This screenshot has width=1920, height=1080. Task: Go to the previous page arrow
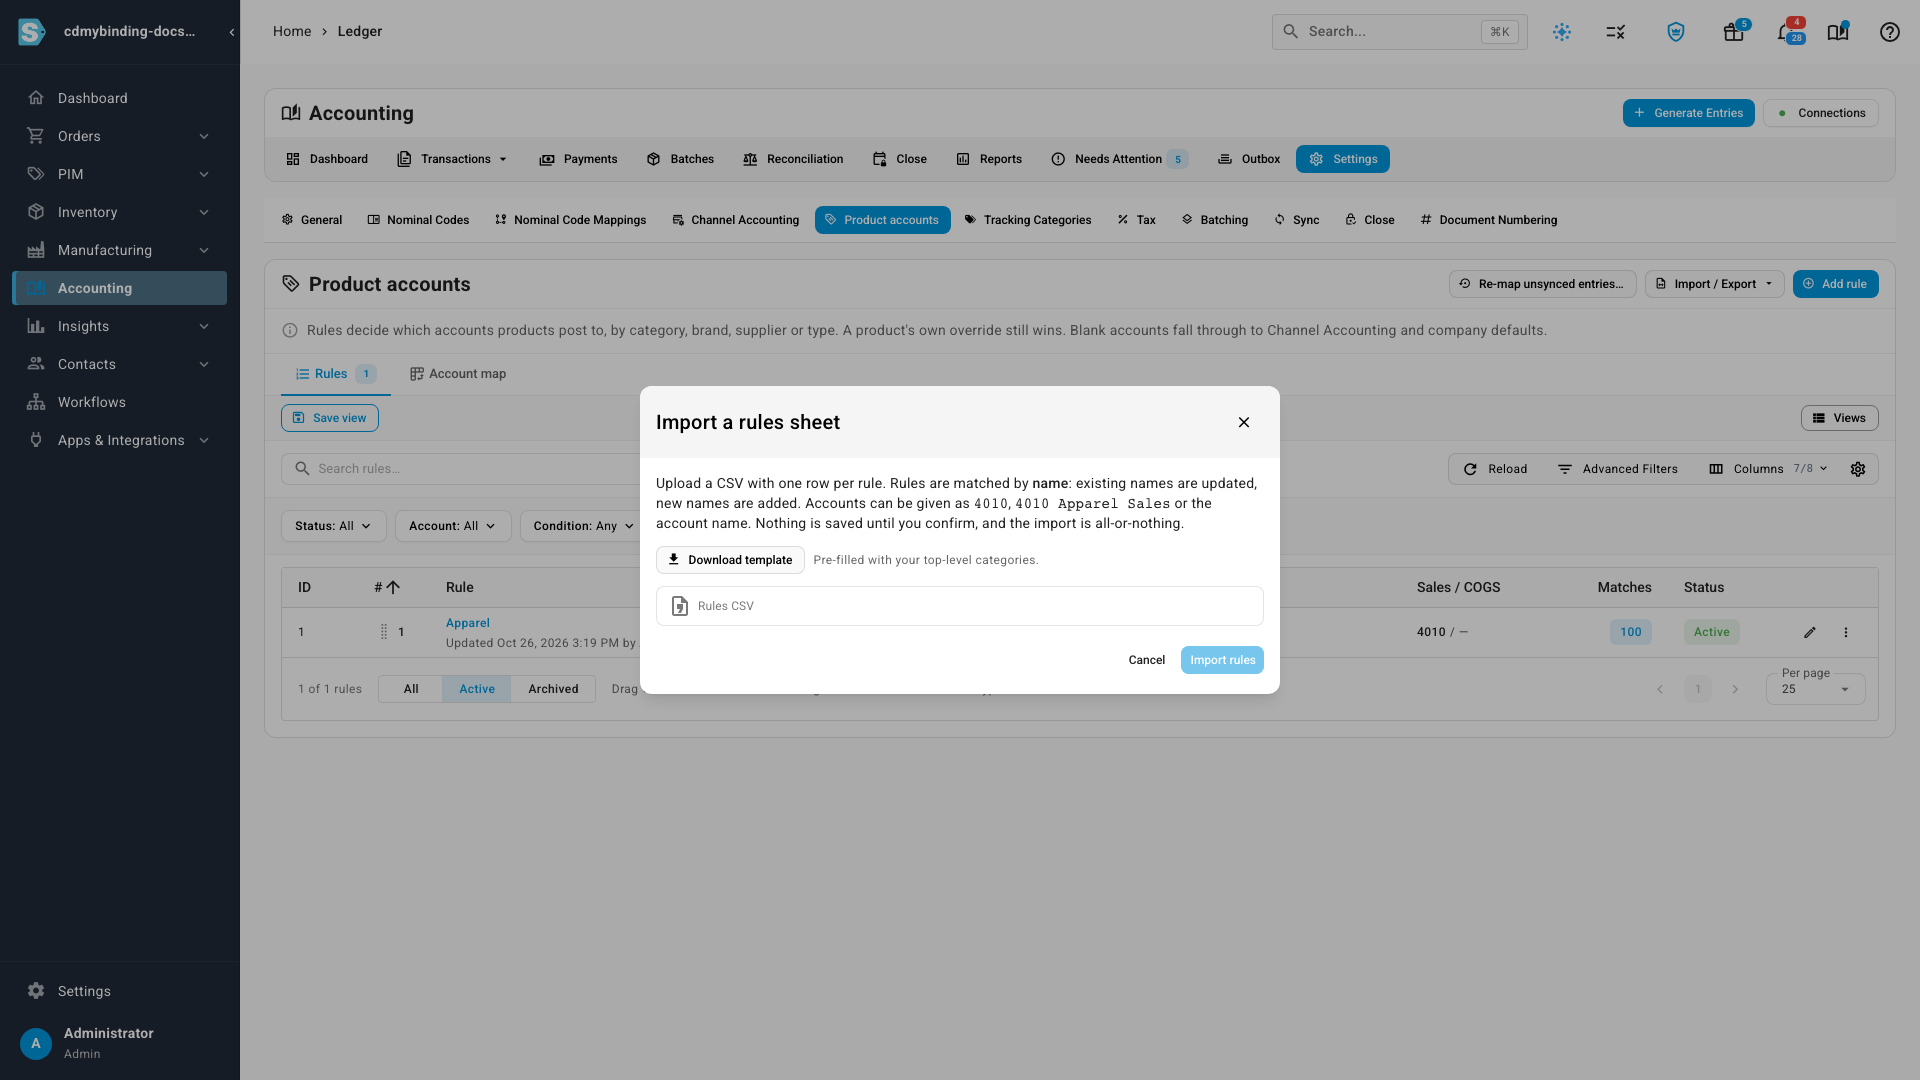point(1660,689)
